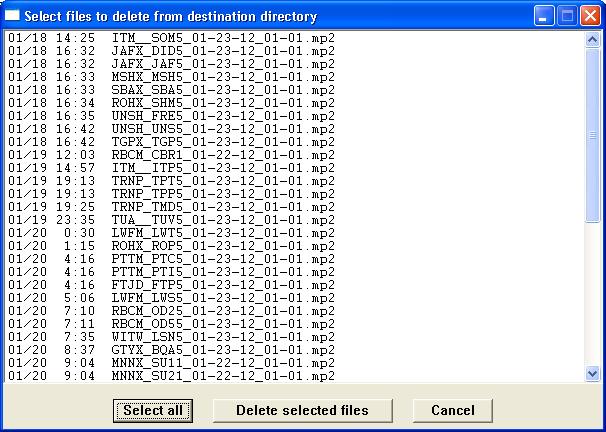Select file MNNX_SU21_01-22-12_01-01.mp2
This screenshot has width=606, height=432.
click(x=296, y=376)
